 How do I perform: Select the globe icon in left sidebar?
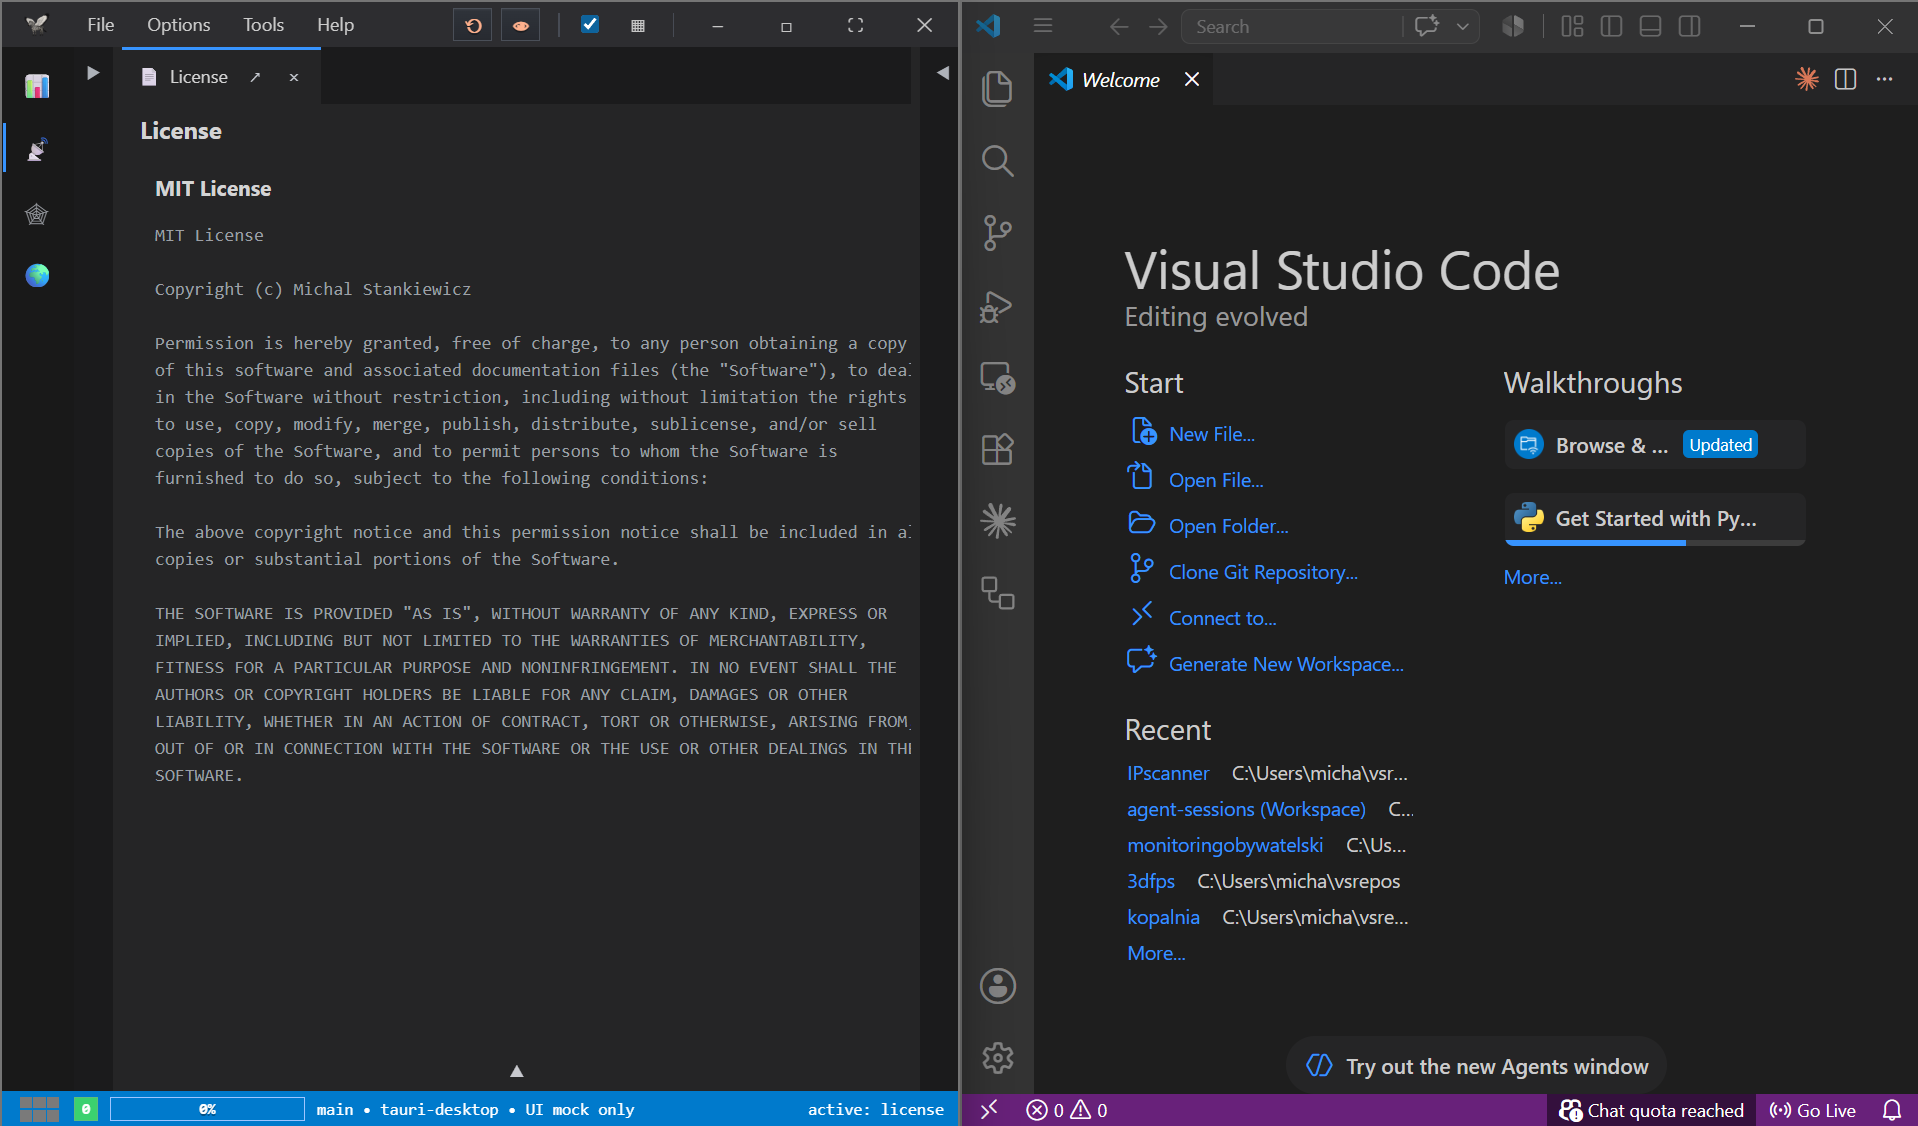[37, 275]
